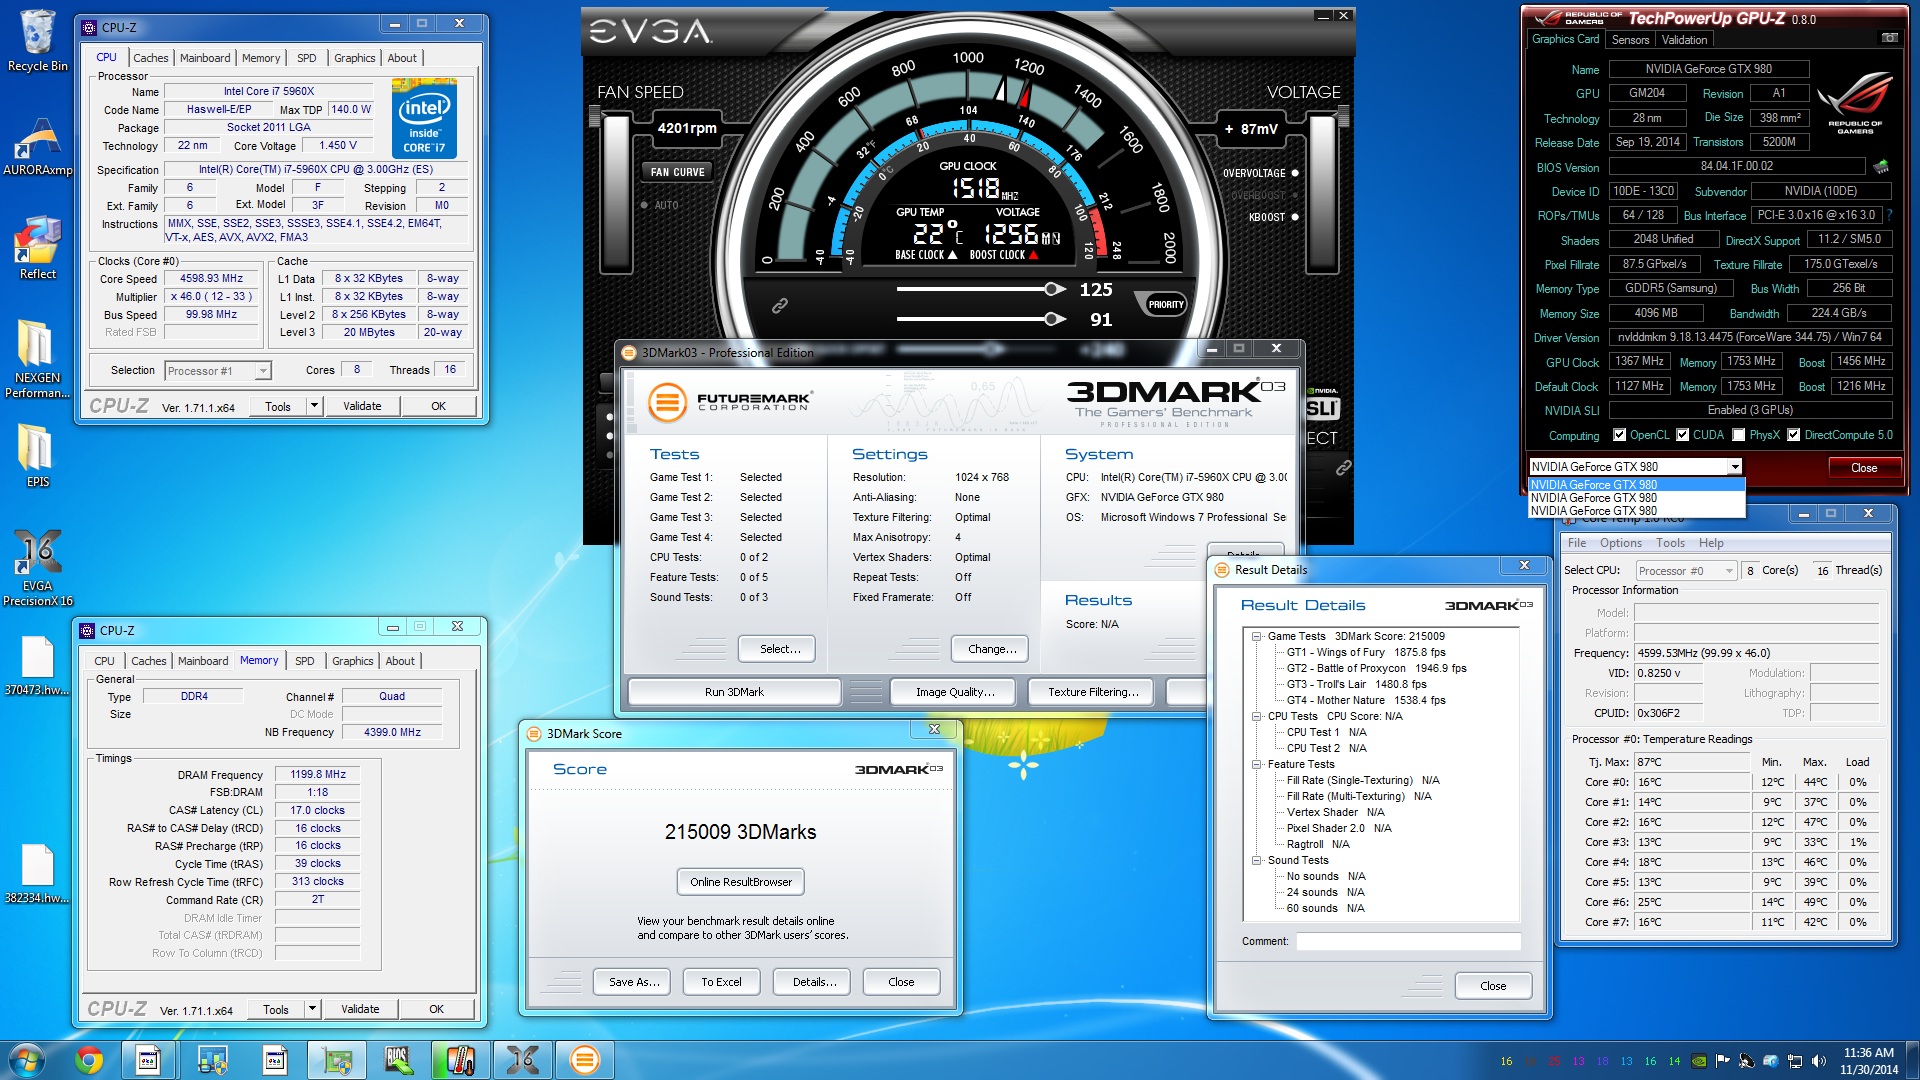Click FAN CURVE button in PrecisionX
1920x1080 pixels.
677,172
